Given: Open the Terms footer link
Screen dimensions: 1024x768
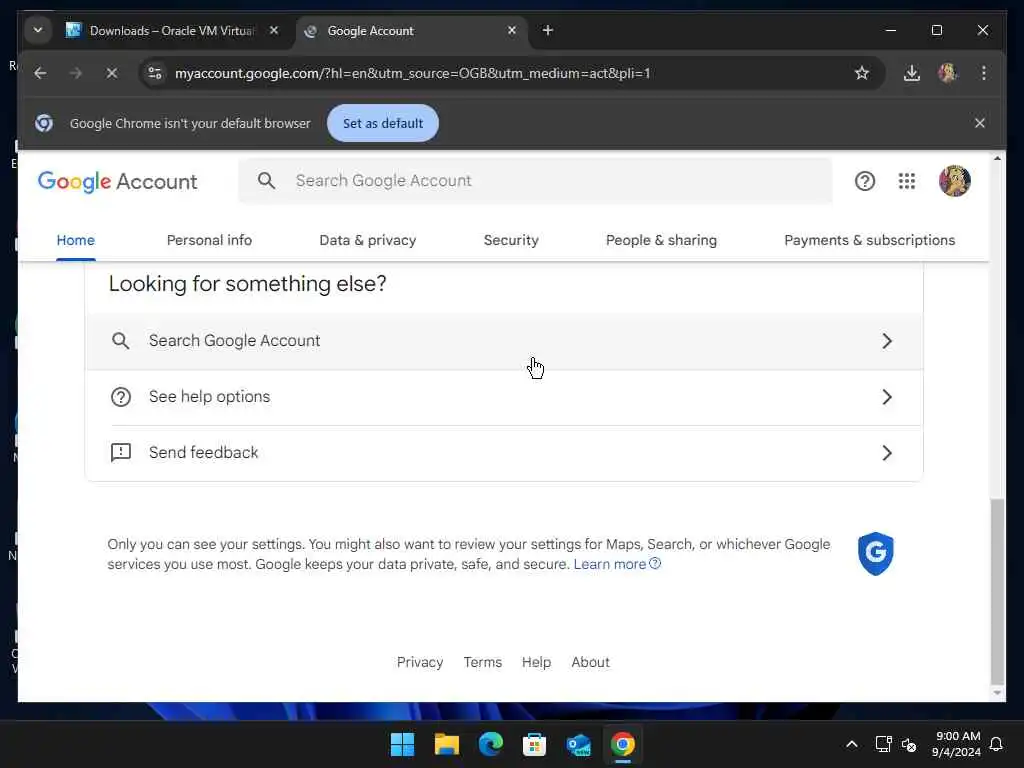Looking at the screenshot, I should 483,662.
